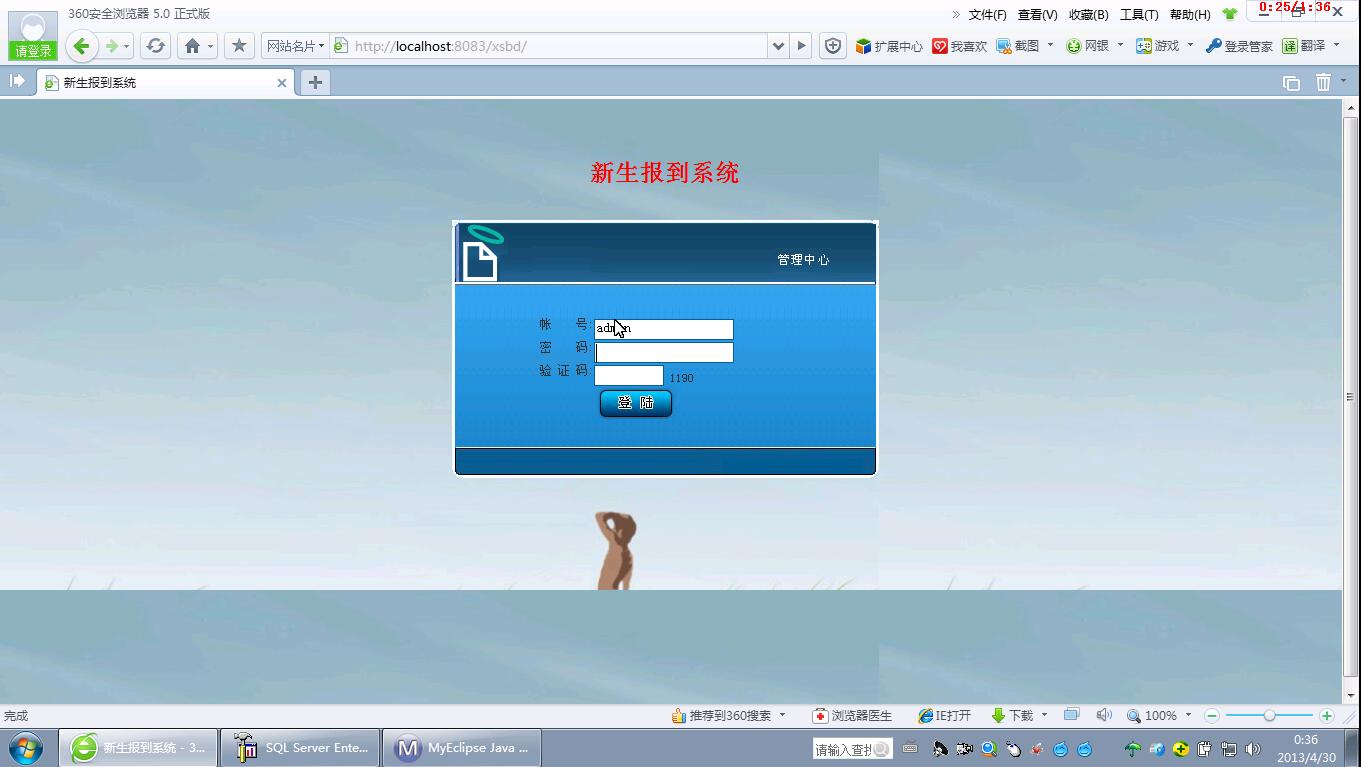Click the status bar window mode icon
Image resolution: width=1361 pixels, height=767 pixels.
(x=1071, y=714)
